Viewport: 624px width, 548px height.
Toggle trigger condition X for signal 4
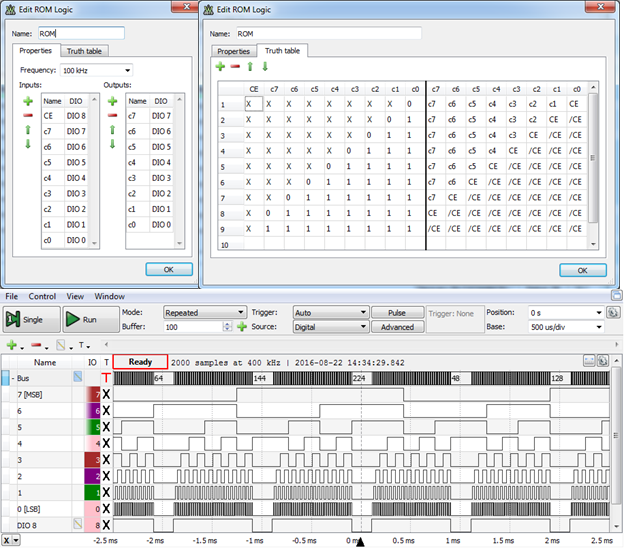pos(106,443)
